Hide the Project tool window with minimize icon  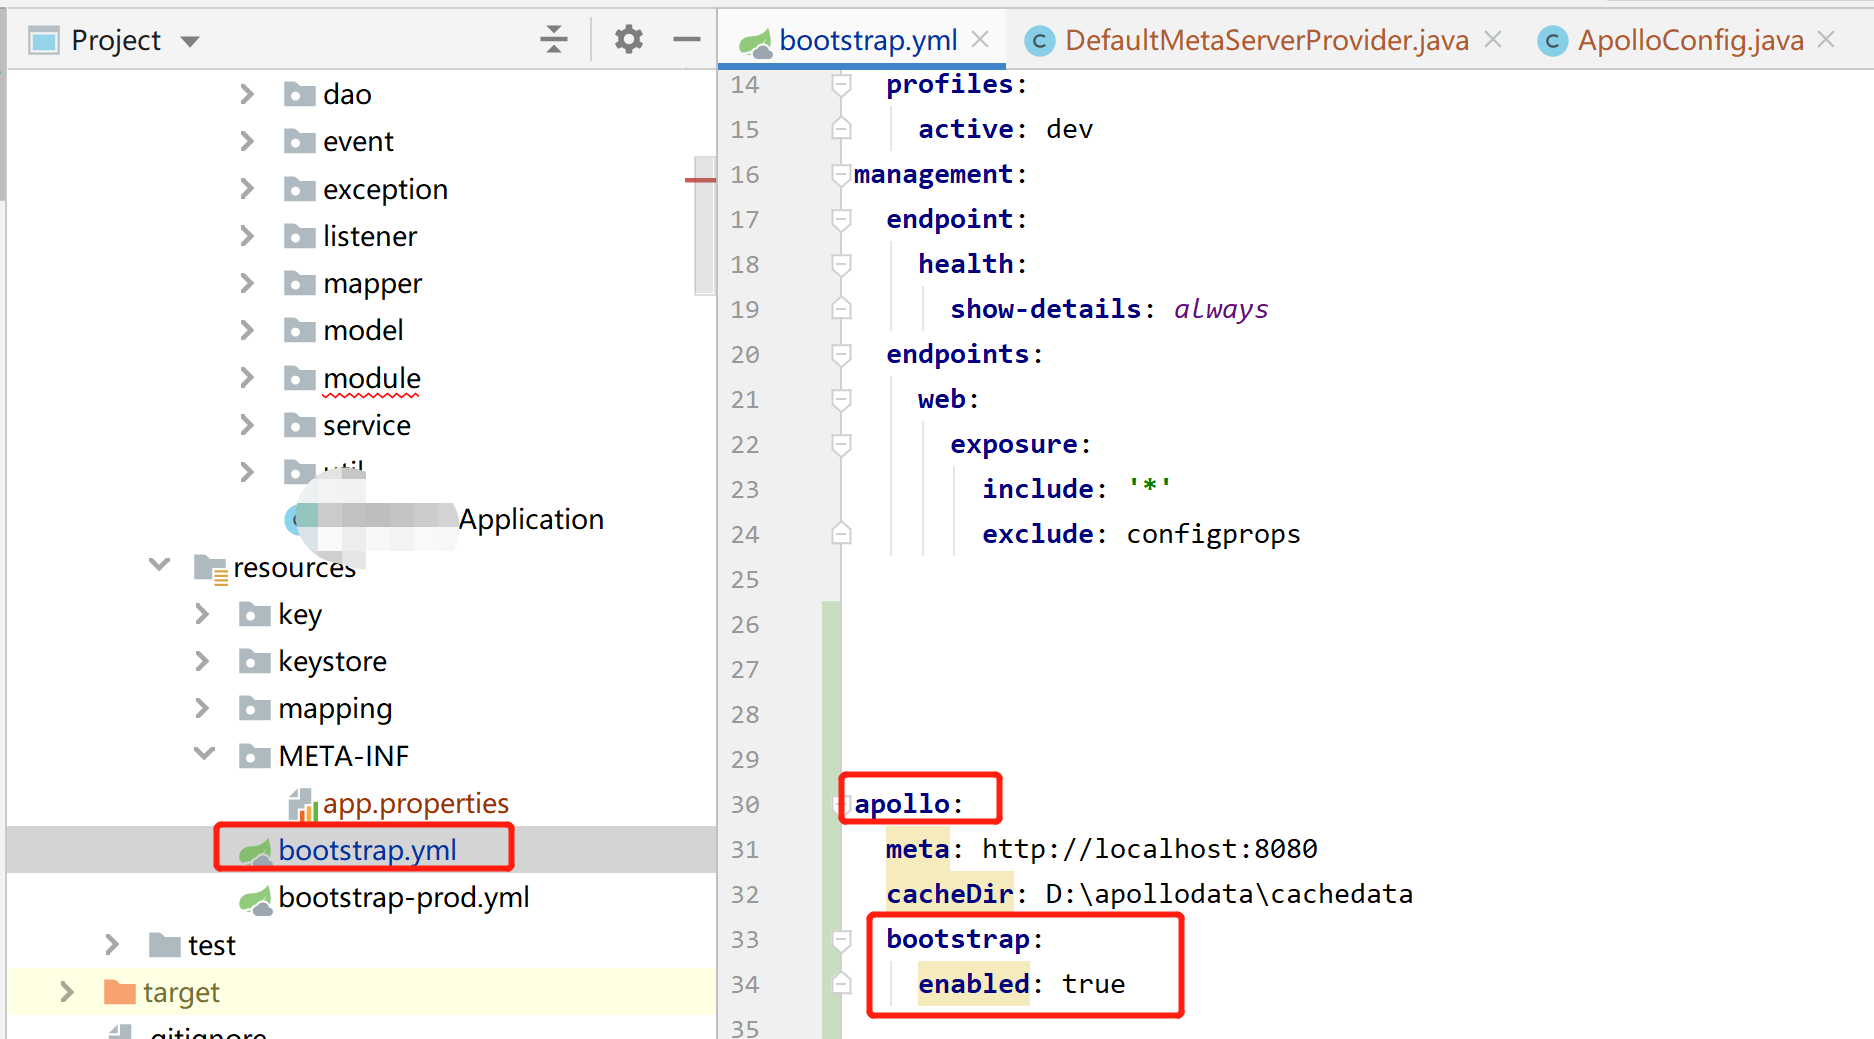pos(686,39)
